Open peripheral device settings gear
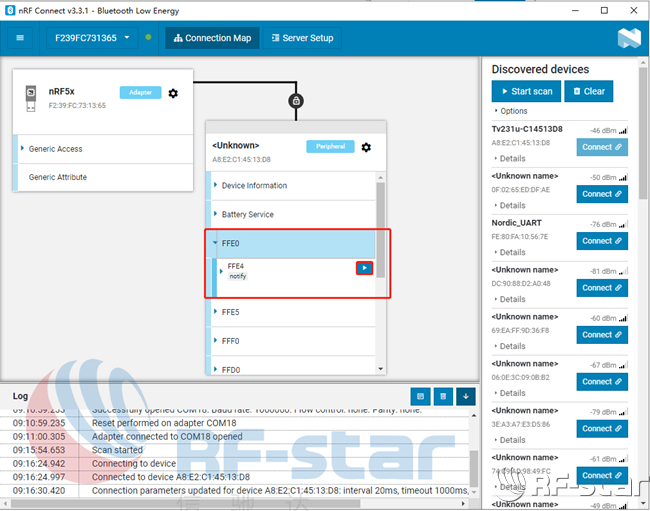Screen dimensions: 650x511 pyautogui.click(x=366, y=147)
